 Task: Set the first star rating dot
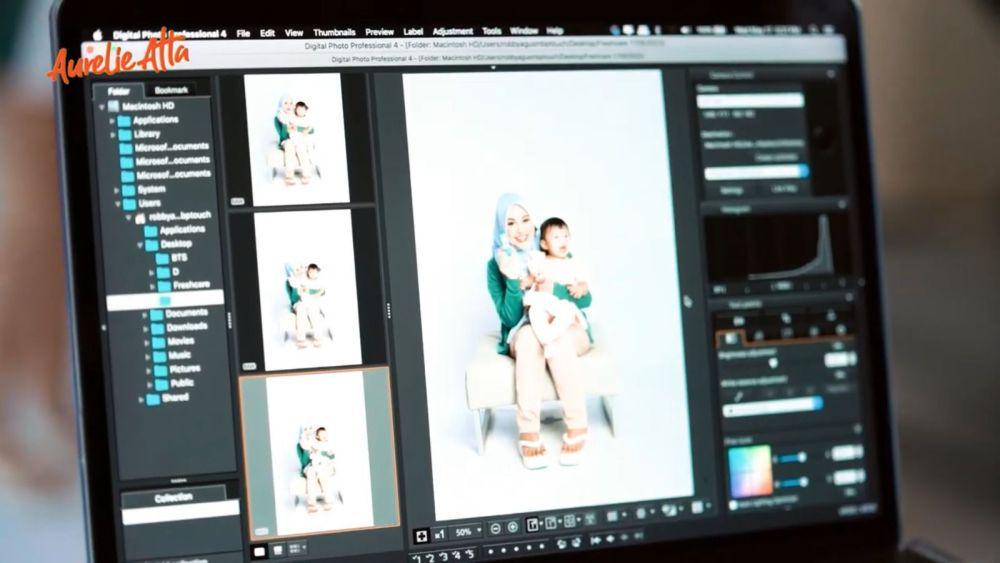pyautogui.click(x=490, y=551)
